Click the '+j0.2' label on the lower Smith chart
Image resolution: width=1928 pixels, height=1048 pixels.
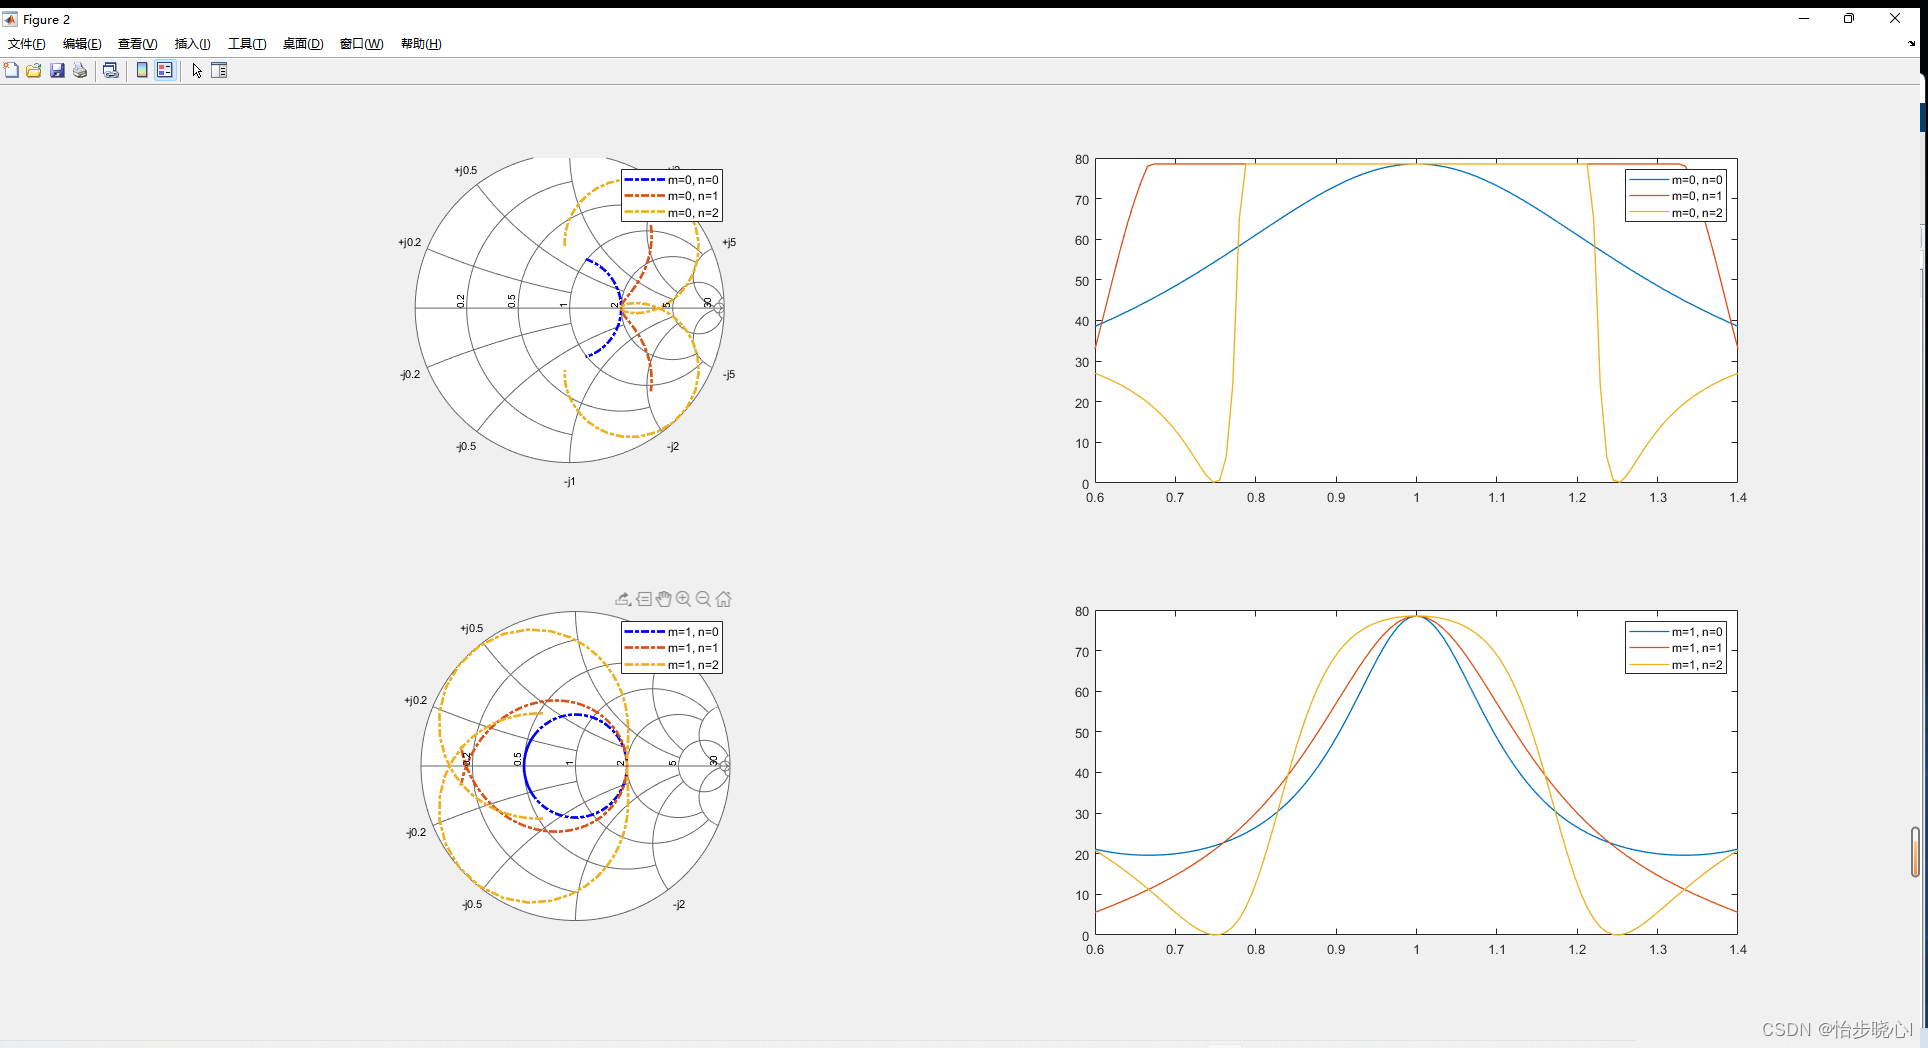coord(416,700)
